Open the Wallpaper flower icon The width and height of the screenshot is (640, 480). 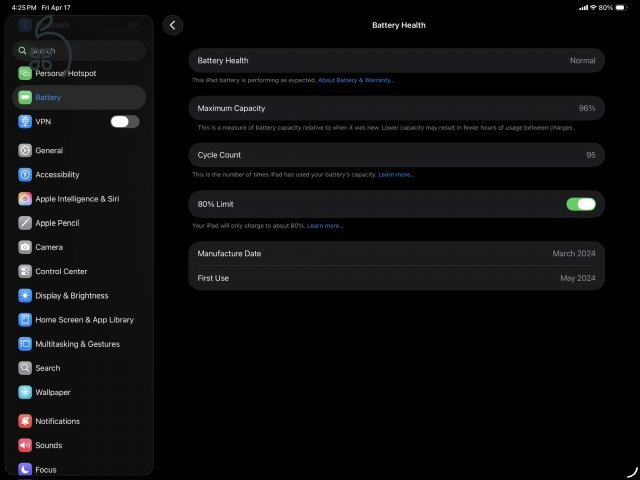(25, 392)
